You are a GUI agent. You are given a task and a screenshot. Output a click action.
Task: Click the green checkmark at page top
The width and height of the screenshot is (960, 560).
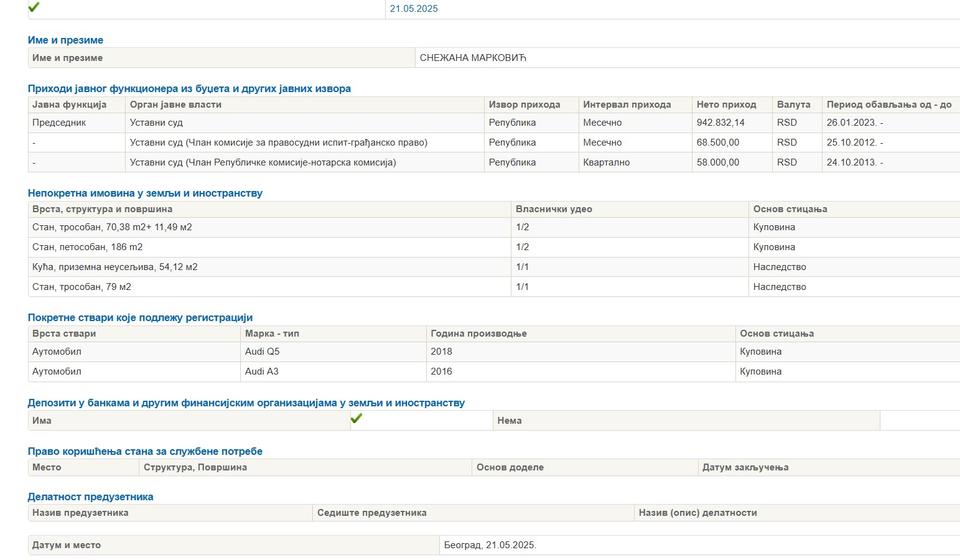point(34,7)
